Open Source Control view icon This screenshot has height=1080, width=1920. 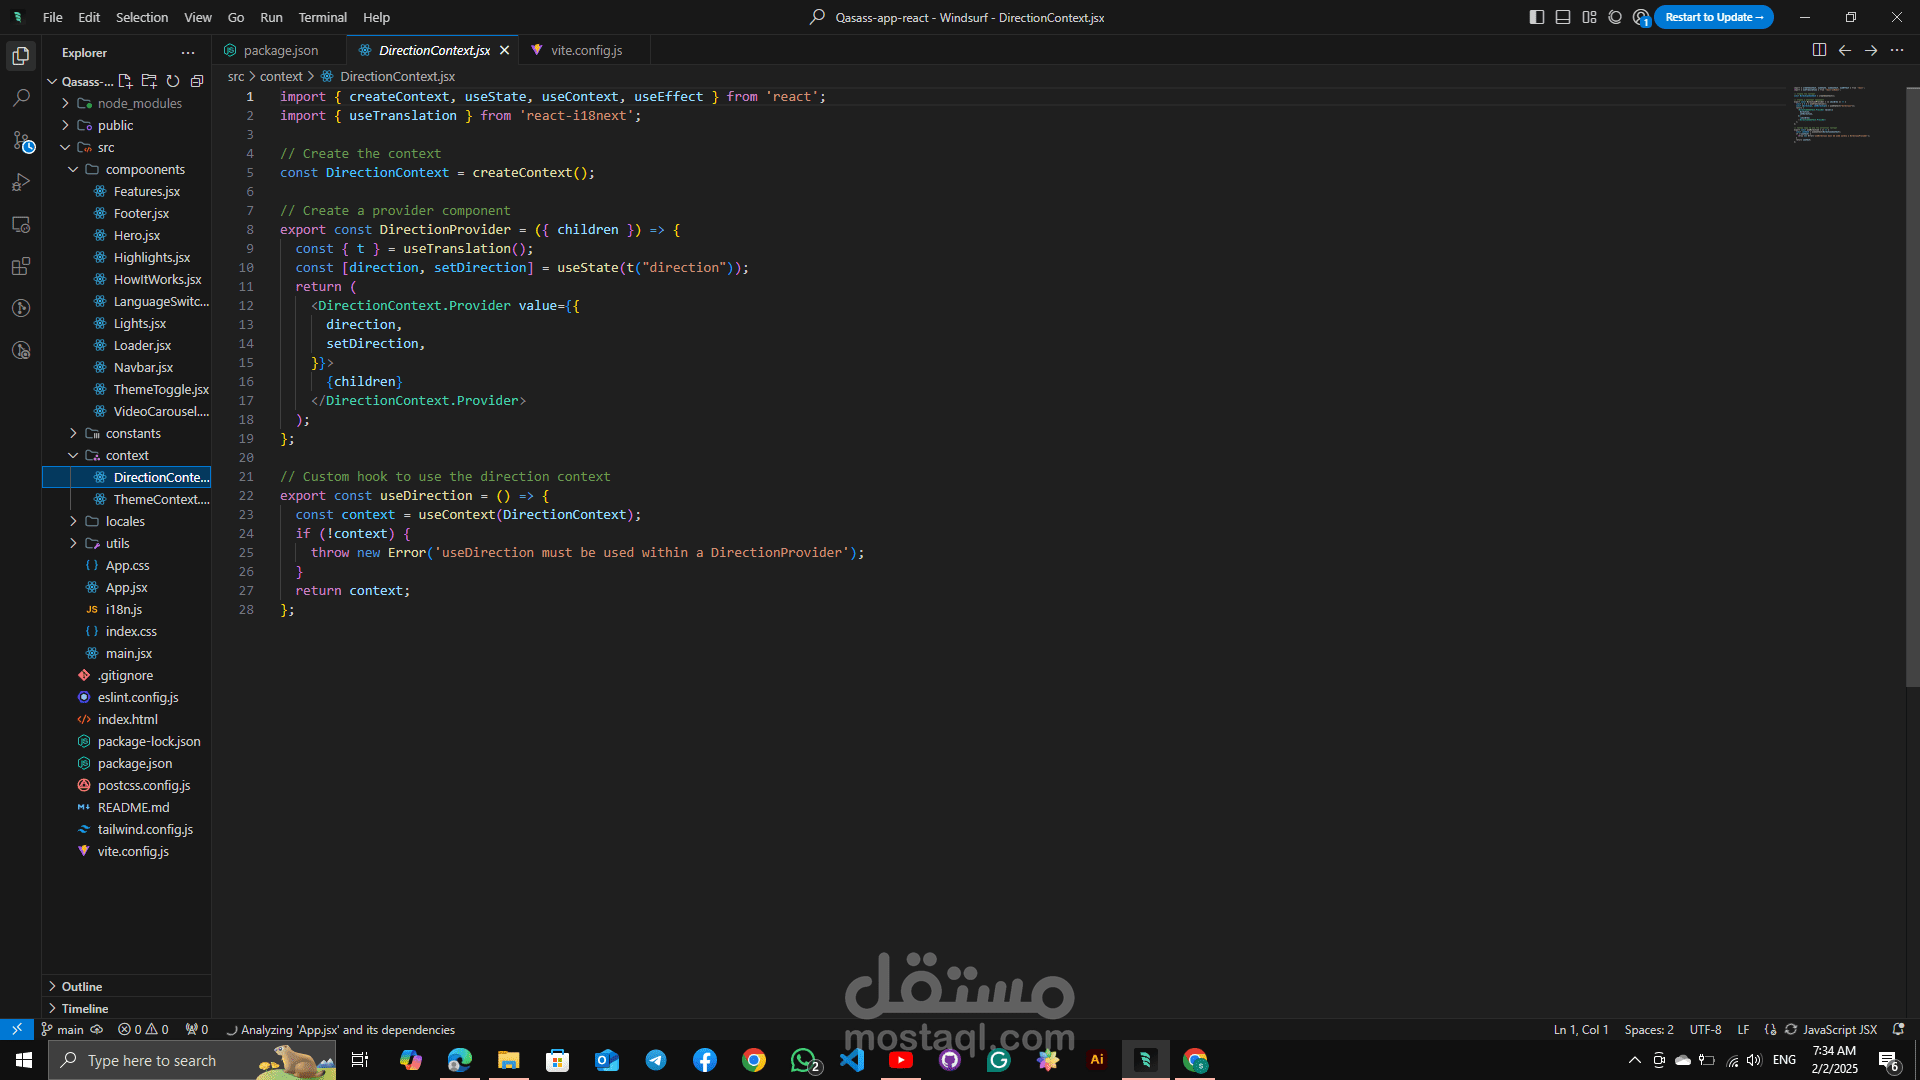click(x=21, y=141)
